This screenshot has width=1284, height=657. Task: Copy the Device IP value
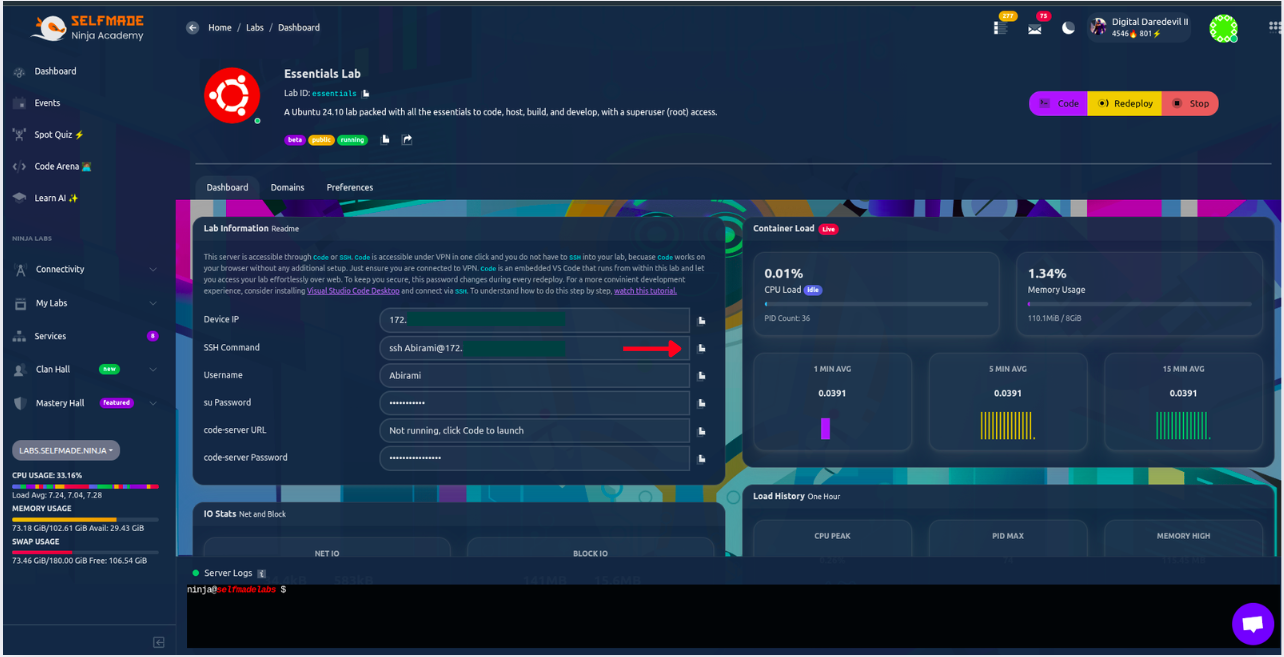(702, 320)
